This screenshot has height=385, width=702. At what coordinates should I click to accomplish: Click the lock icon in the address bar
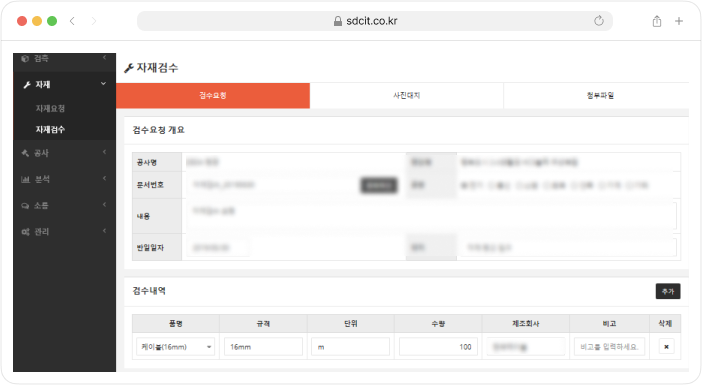point(338,21)
